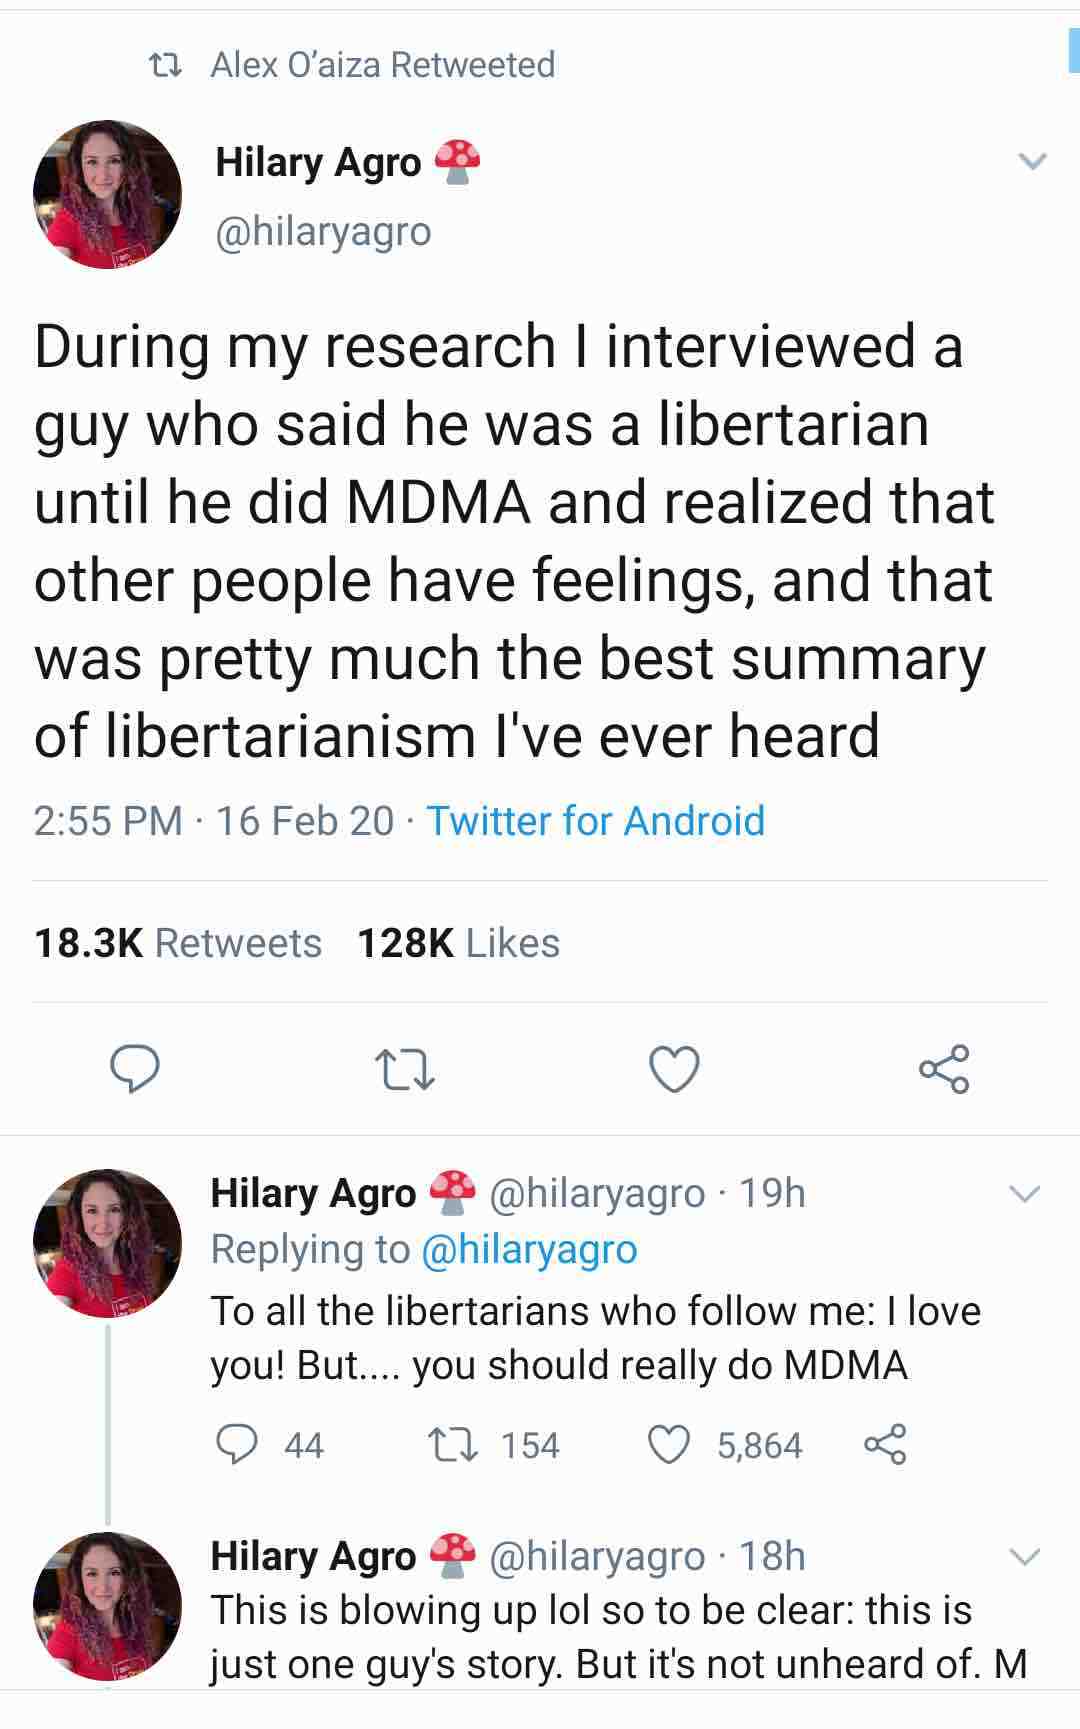Expand options on the 18h reply
The width and height of the screenshot is (1080, 1729).
(1025, 1556)
